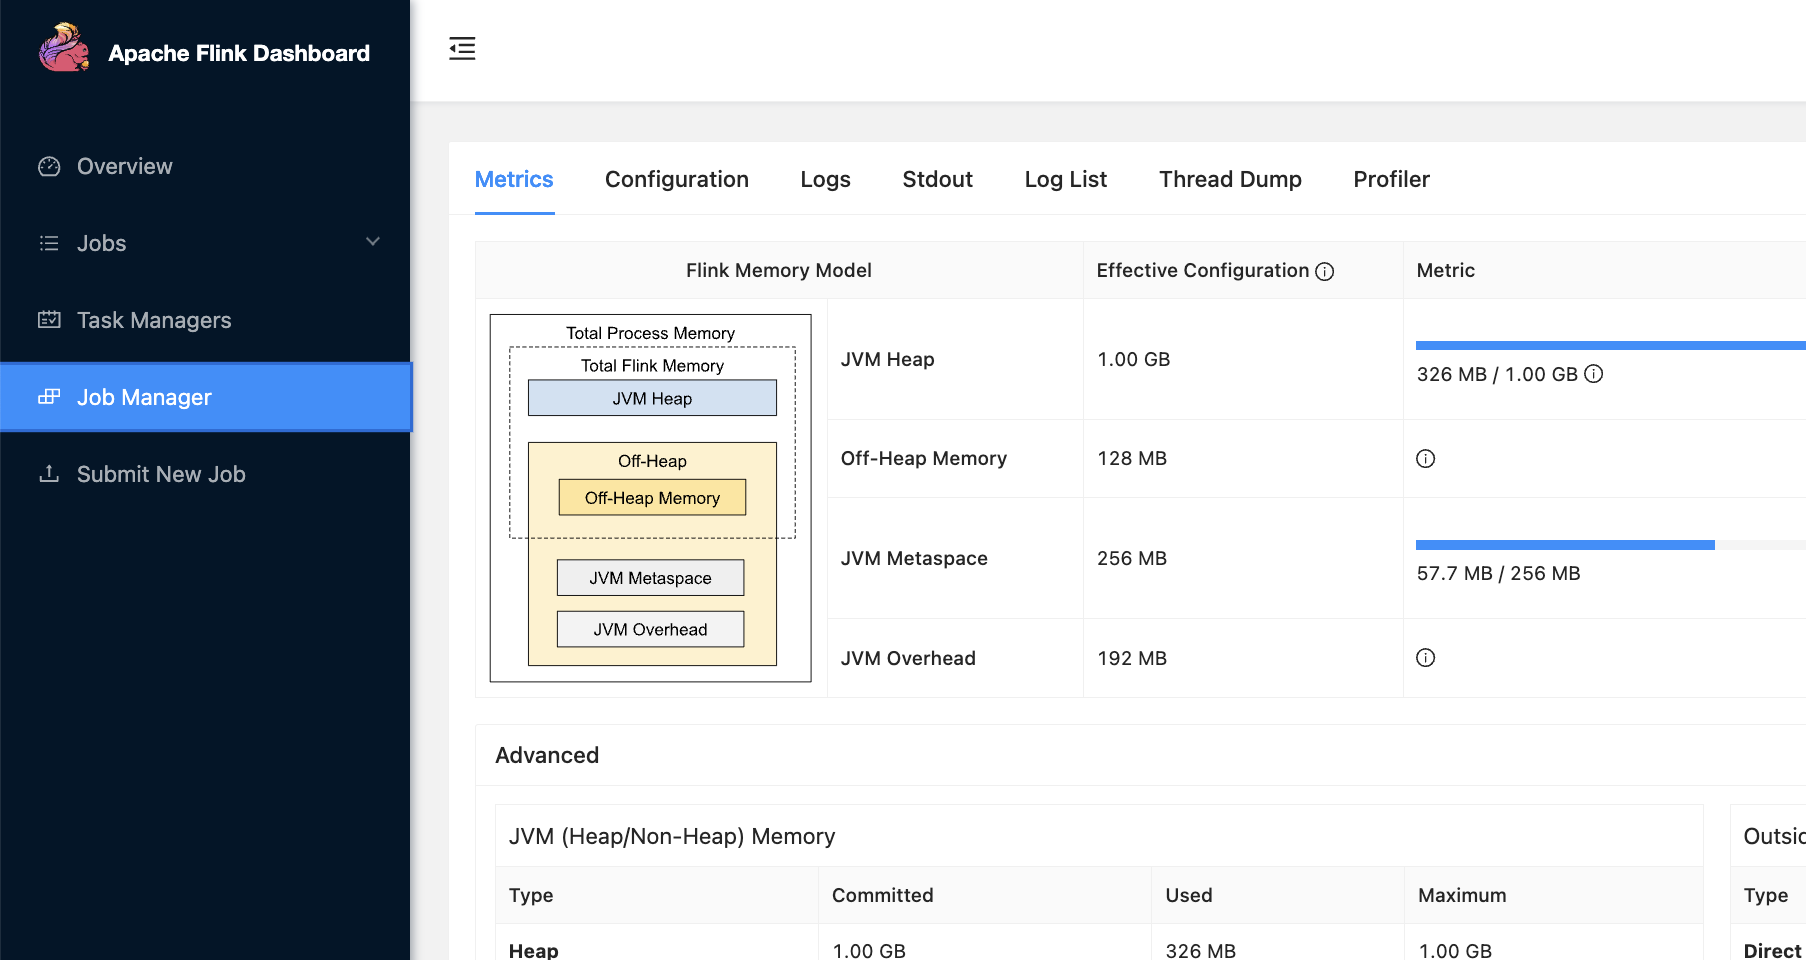
Task: Click the JVM Heap usage progress bar
Action: 1610,346
